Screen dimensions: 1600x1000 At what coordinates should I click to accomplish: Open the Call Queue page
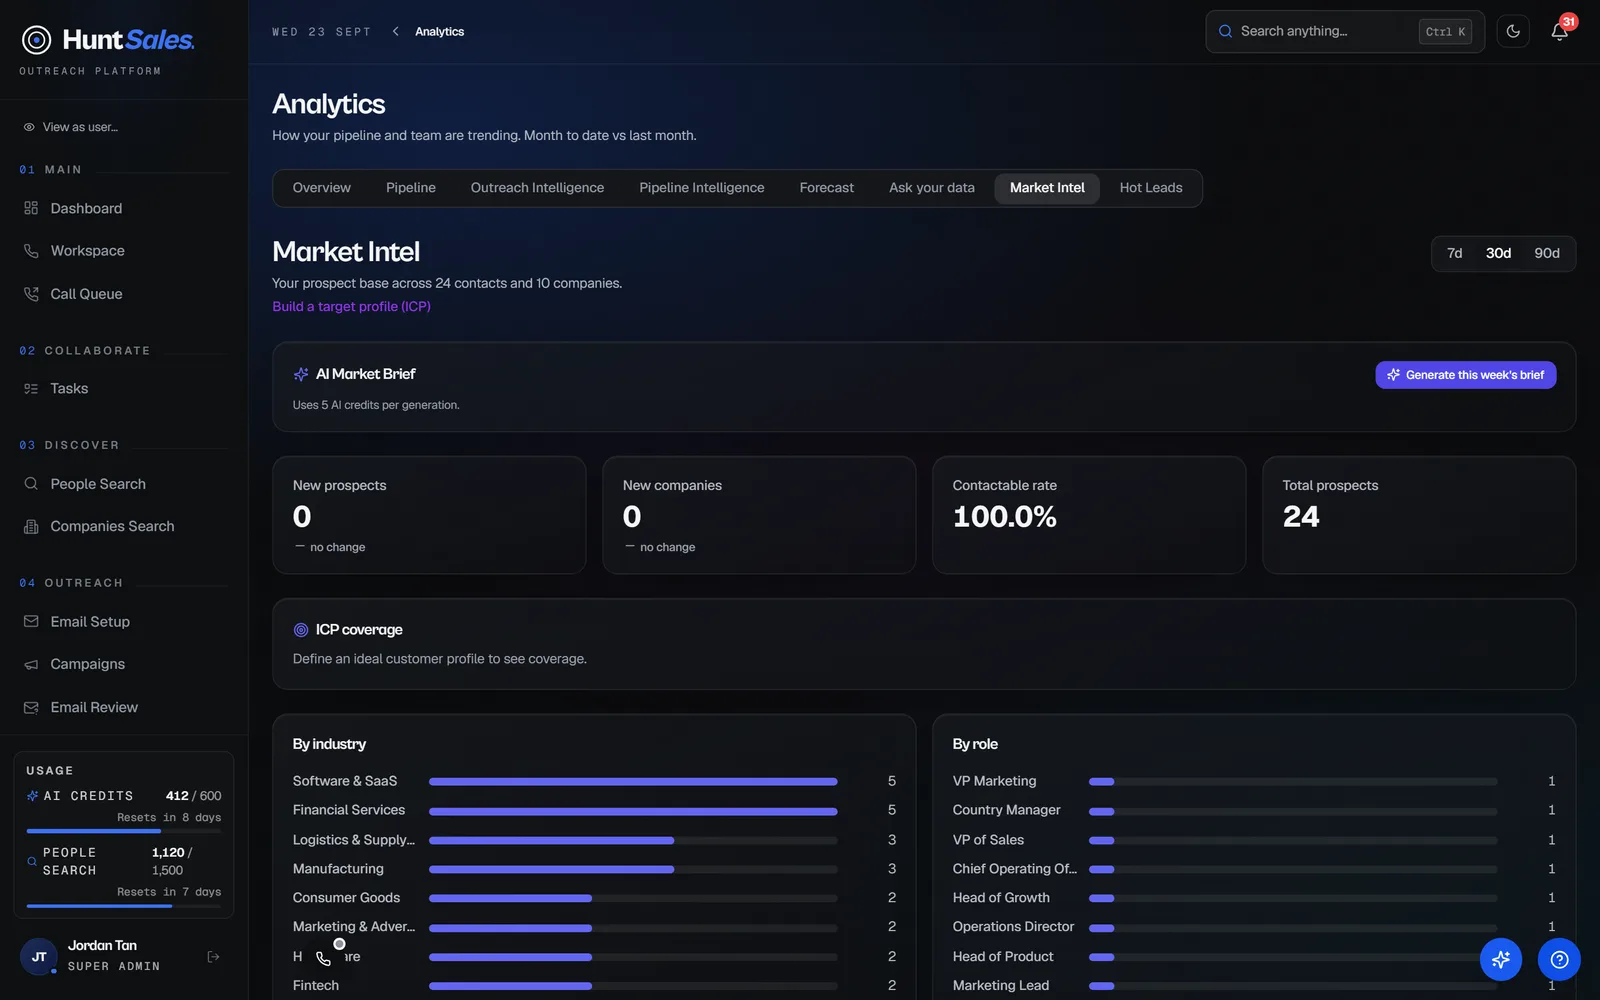(x=86, y=294)
